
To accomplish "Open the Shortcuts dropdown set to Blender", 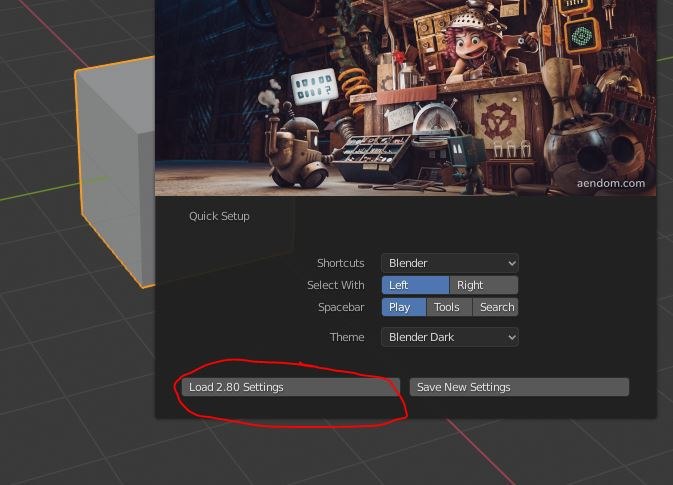I will 450,263.
